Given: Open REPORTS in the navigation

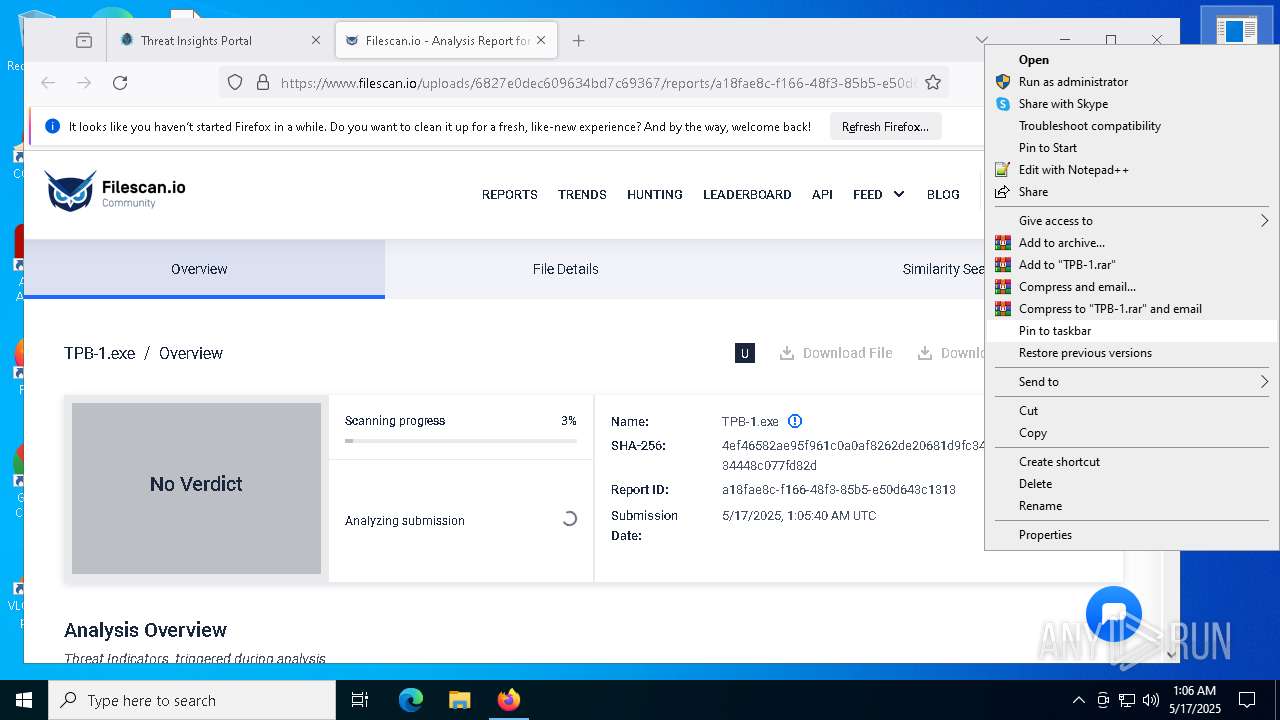Looking at the screenshot, I should (510, 194).
